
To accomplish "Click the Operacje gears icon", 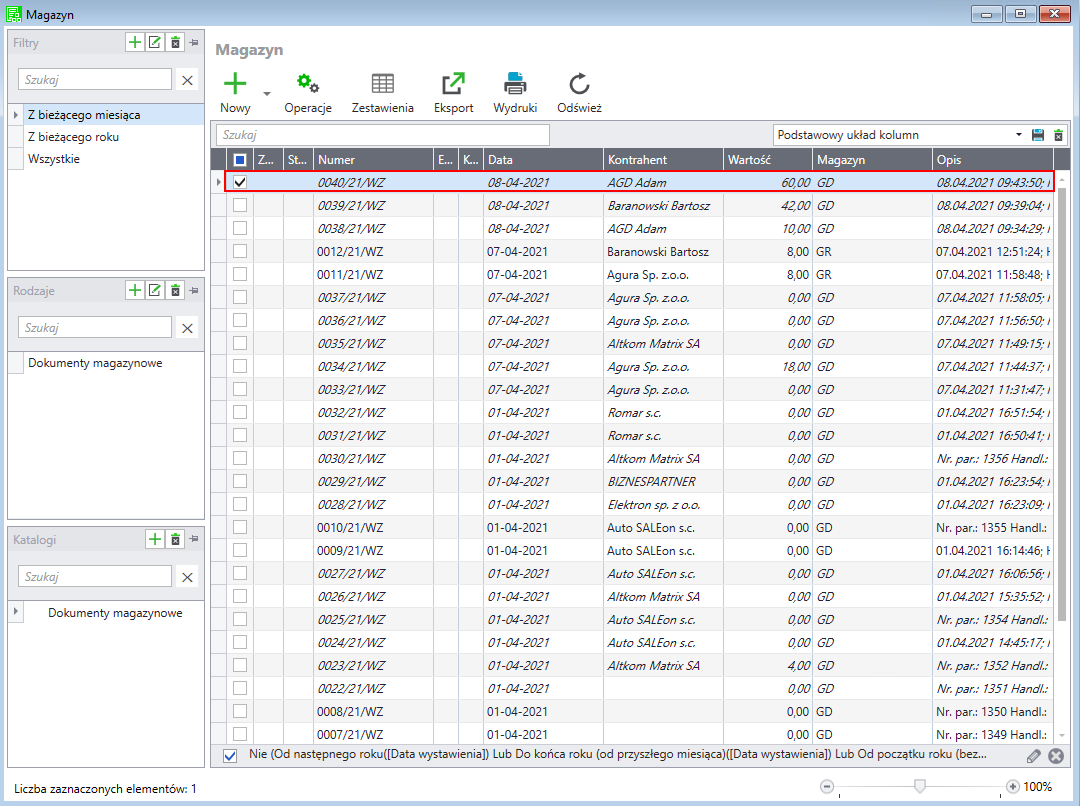I will pyautogui.click(x=307, y=84).
